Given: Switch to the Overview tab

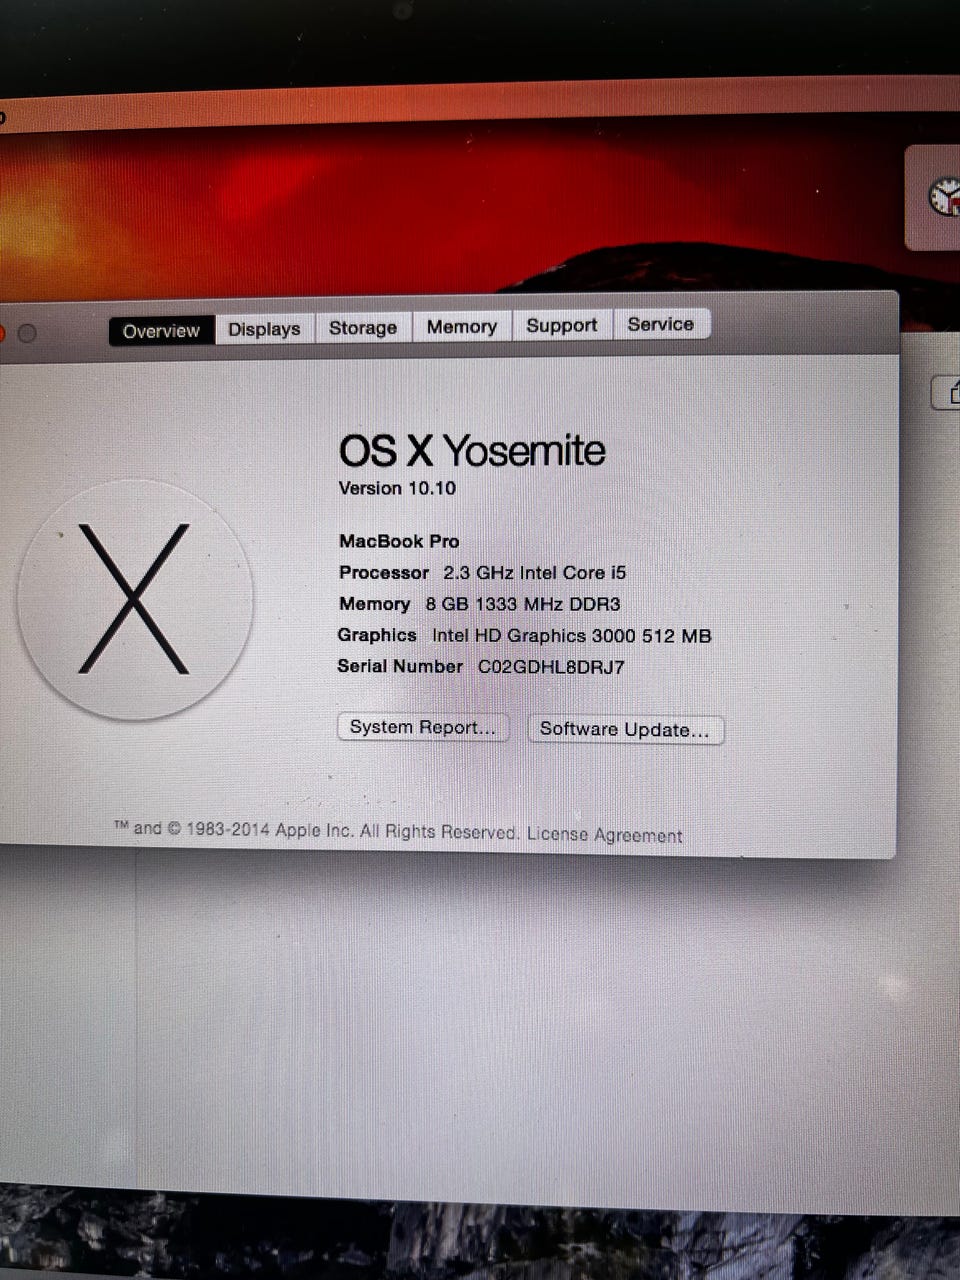Looking at the screenshot, I should [x=162, y=331].
